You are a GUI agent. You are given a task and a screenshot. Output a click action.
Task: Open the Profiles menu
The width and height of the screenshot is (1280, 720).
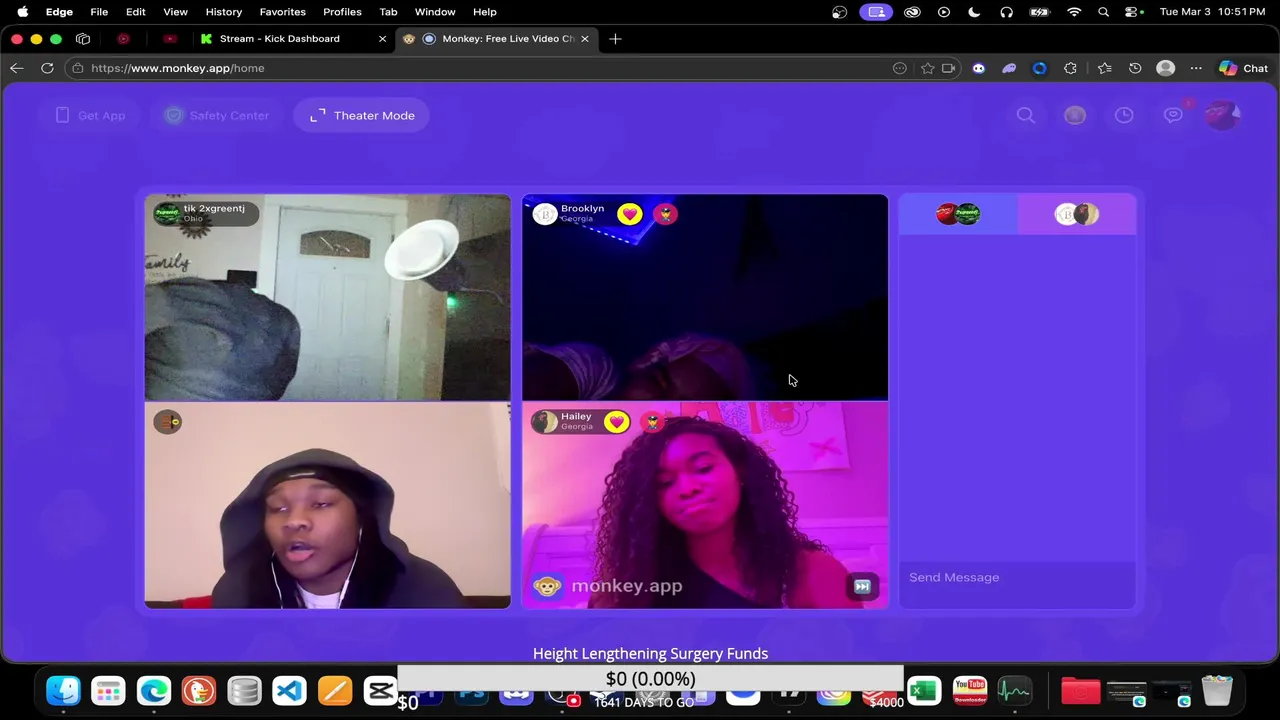pos(342,12)
